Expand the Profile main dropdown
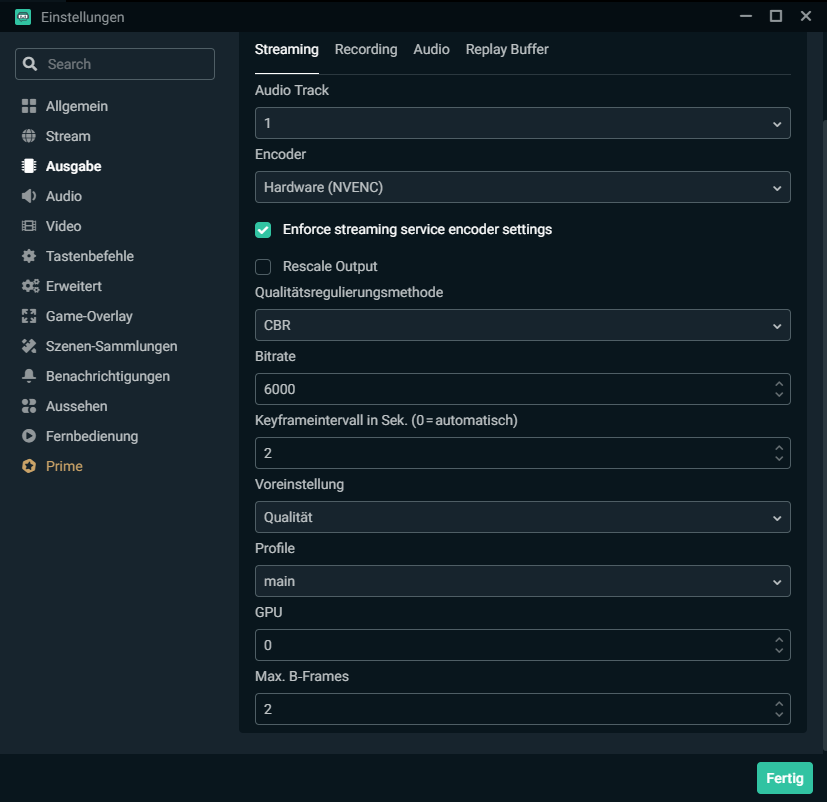Viewport: 827px width, 802px height. coord(522,581)
